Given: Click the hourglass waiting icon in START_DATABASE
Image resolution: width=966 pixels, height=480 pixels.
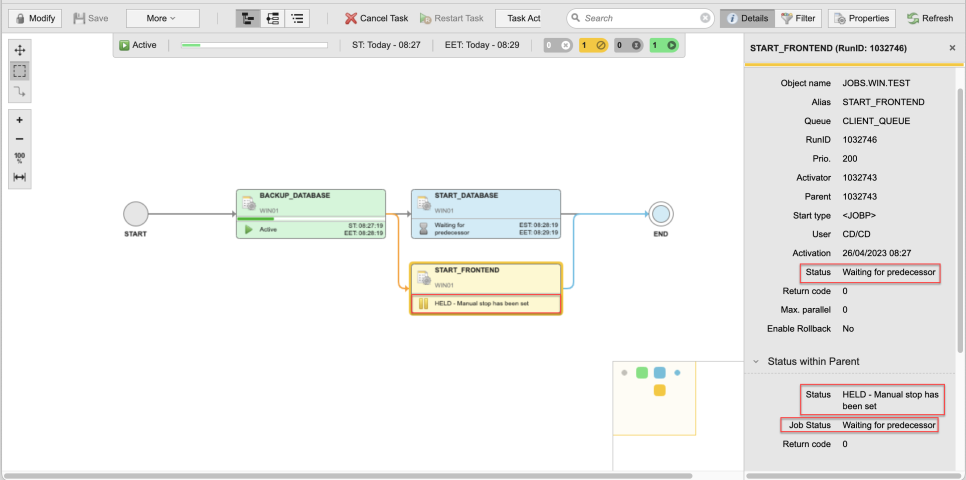Looking at the screenshot, I should click(423, 229).
